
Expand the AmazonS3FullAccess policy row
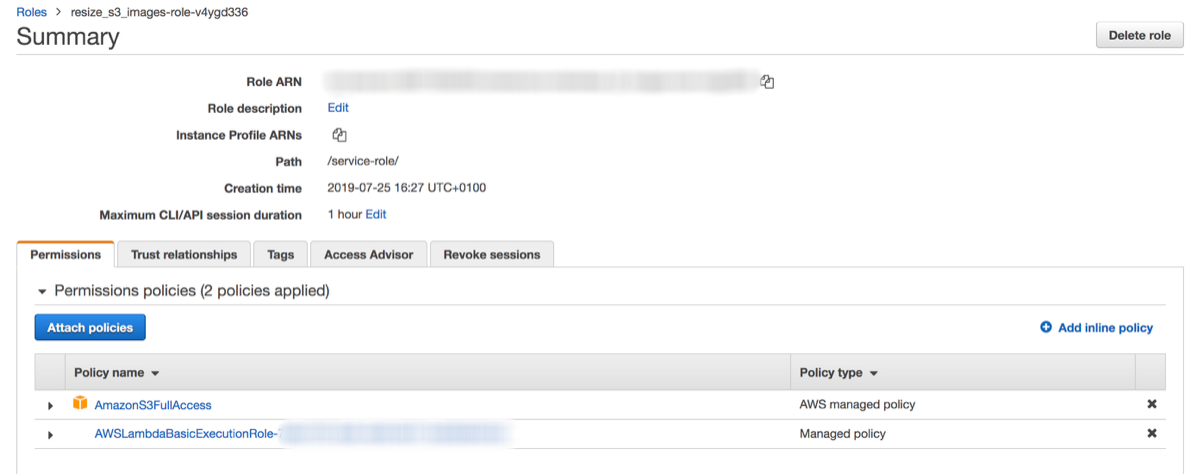51,405
